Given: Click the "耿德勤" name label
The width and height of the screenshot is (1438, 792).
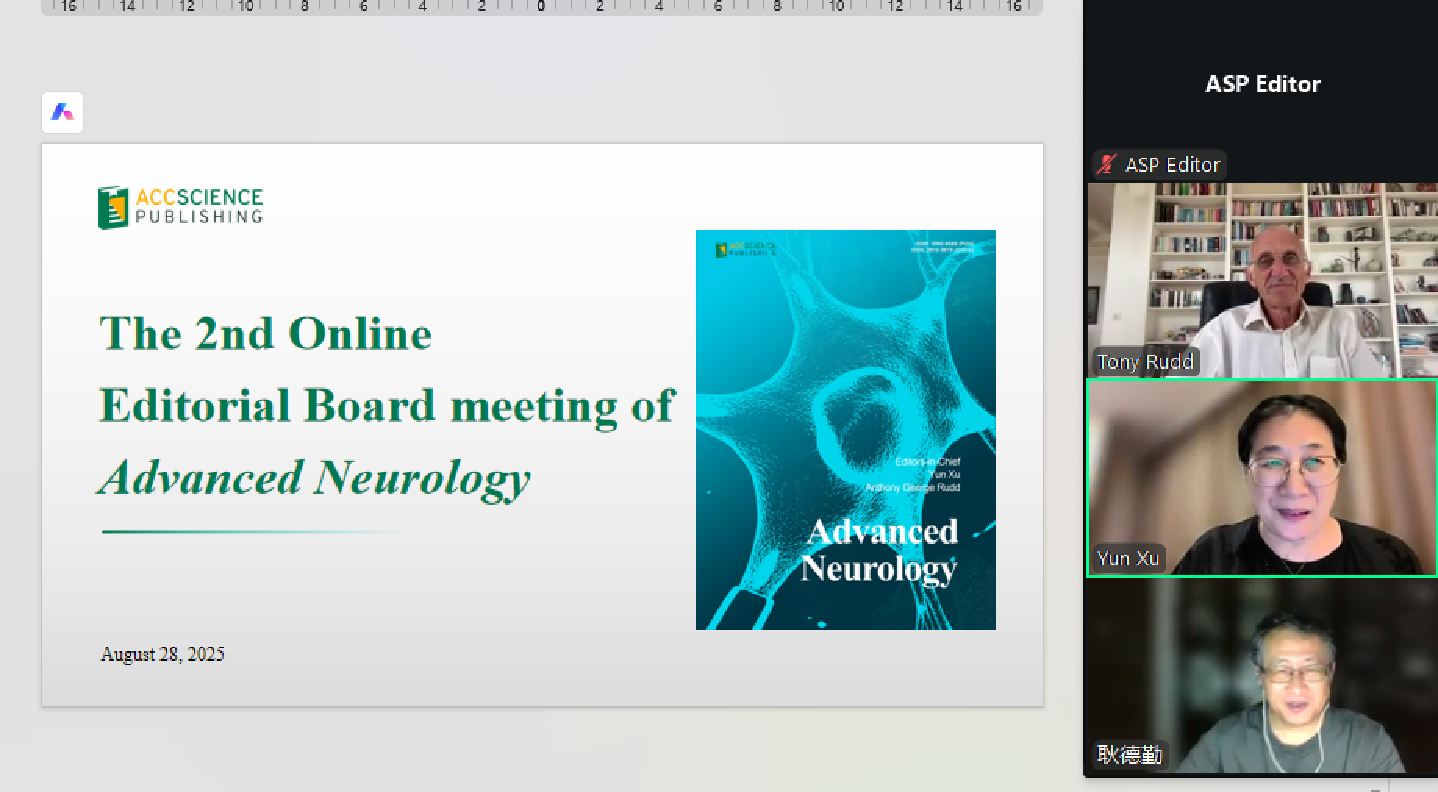Looking at the screenshot, I should [1130, 754].
